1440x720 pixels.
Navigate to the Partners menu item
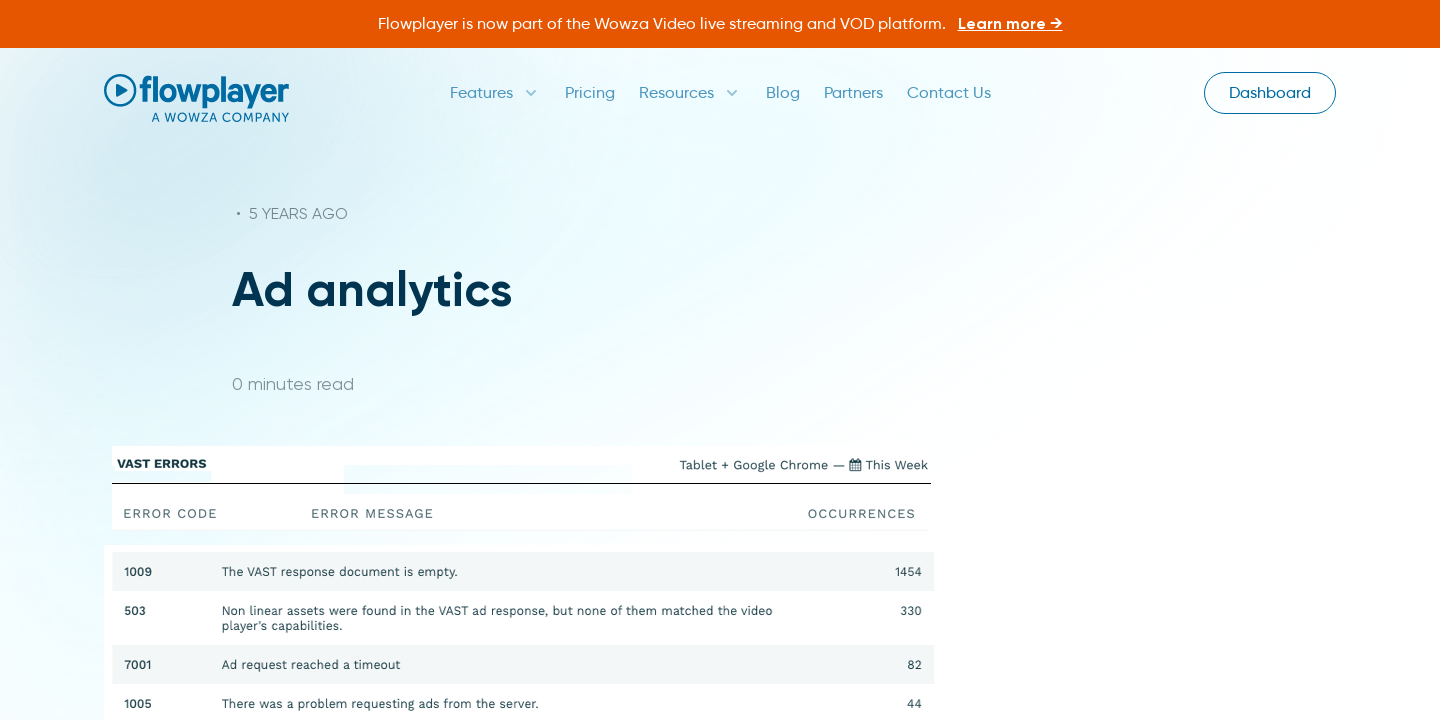853,92
